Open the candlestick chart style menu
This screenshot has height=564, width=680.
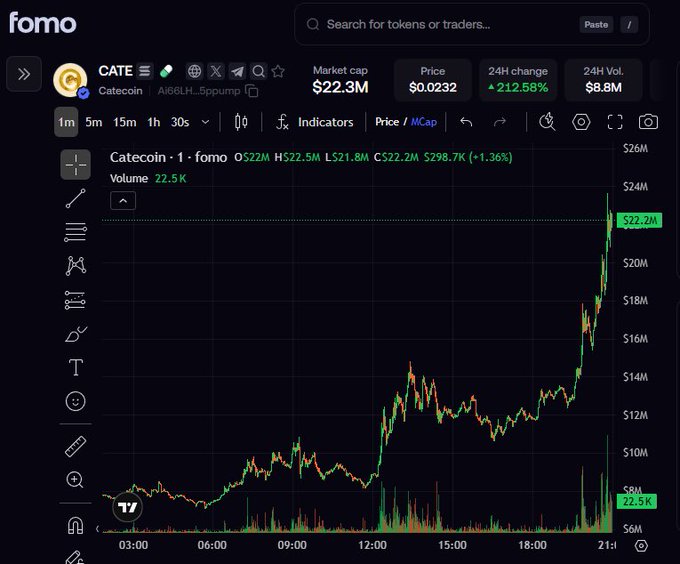[241, 122]
